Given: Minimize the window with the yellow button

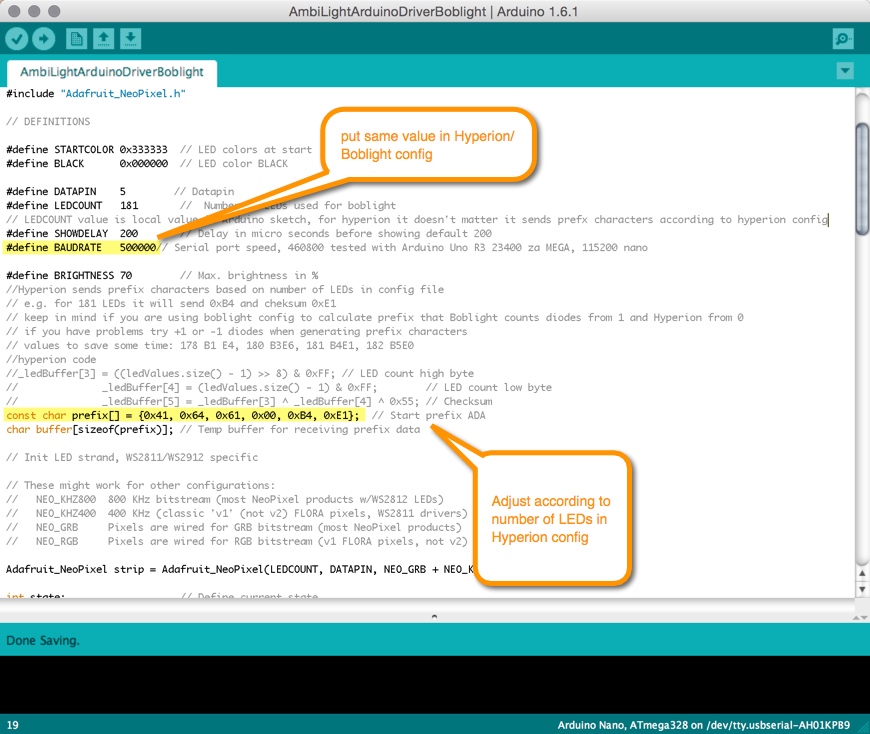Looking at the screenshot, I should click(37, 10).
